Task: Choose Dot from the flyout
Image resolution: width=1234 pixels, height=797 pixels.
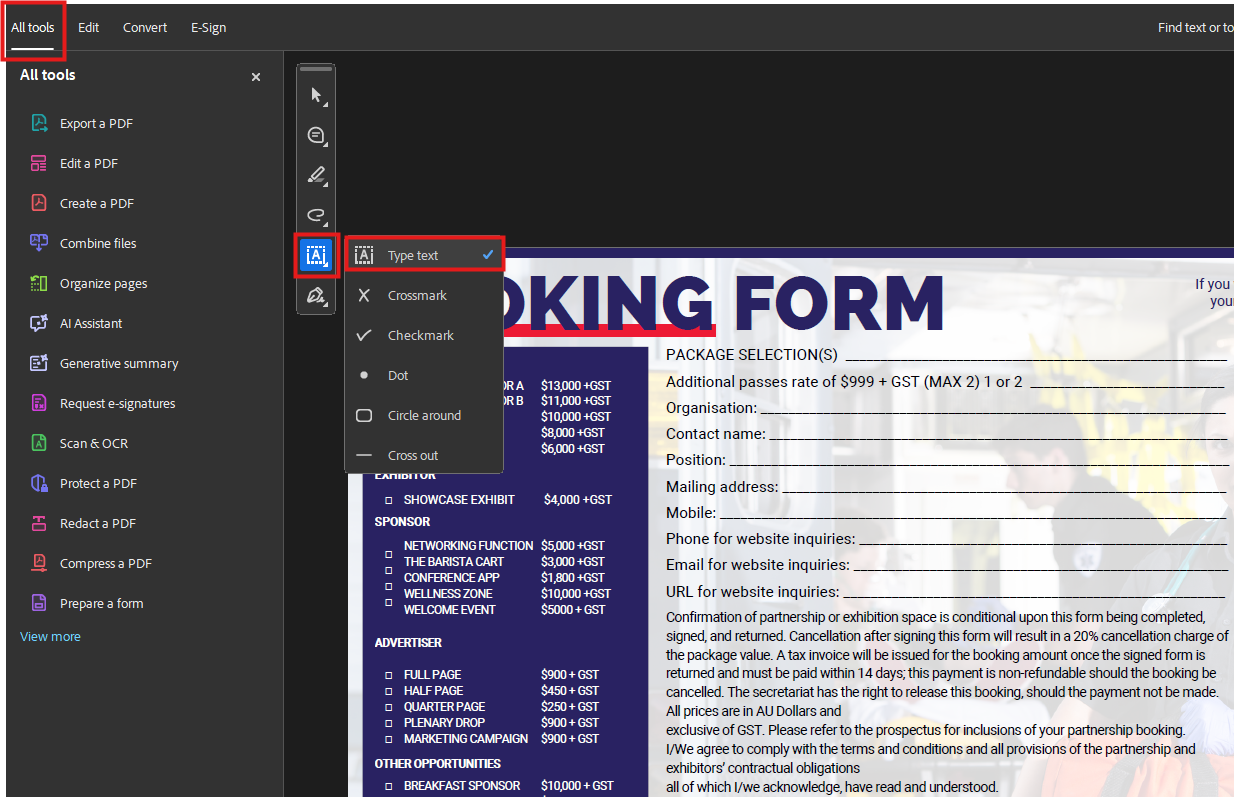Action: tap(424, 375)
